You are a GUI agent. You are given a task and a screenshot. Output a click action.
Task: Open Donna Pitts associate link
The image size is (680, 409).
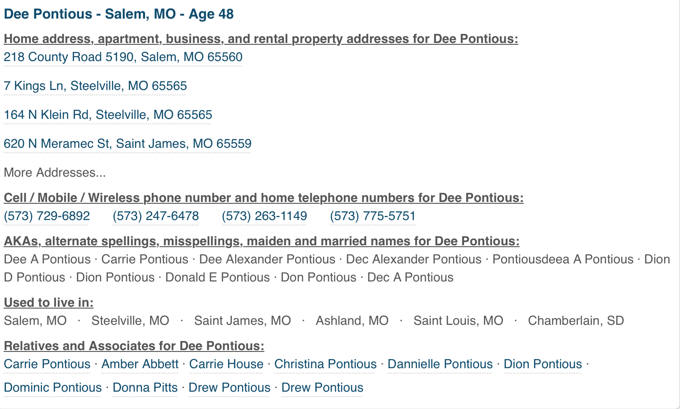coord(145,387)
